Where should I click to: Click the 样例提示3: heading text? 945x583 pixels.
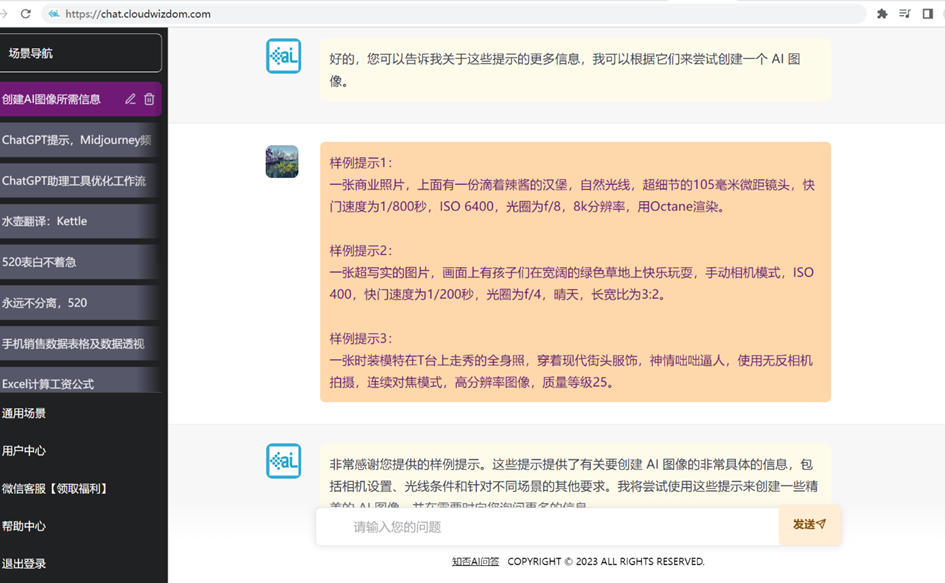361,339
